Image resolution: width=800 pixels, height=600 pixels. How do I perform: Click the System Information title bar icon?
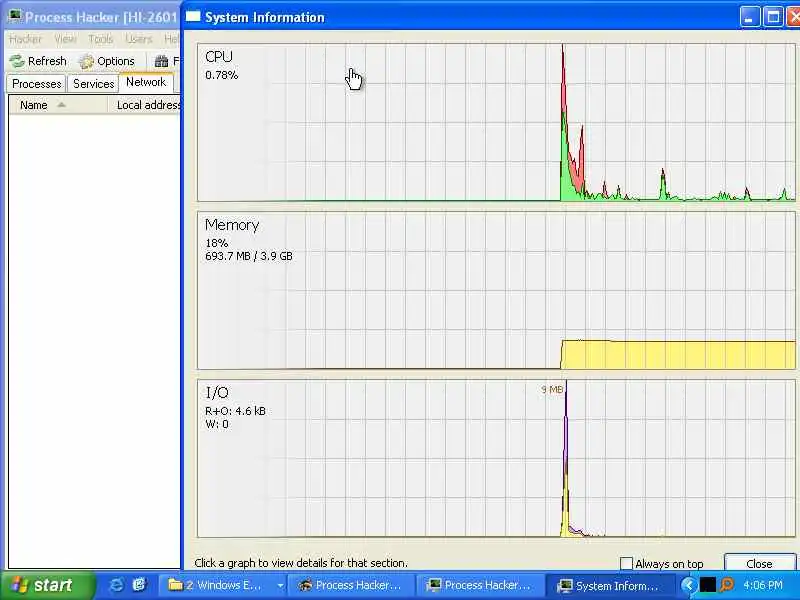click(x=193, y=17)
